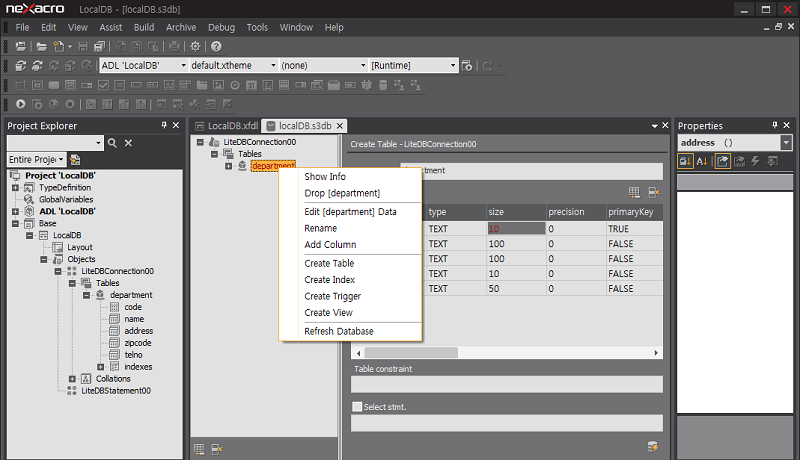Image resolution: width=800 pixels, height=460 pixels.
Task: Select the Grid component icon
Action: [x=284, y=85]
